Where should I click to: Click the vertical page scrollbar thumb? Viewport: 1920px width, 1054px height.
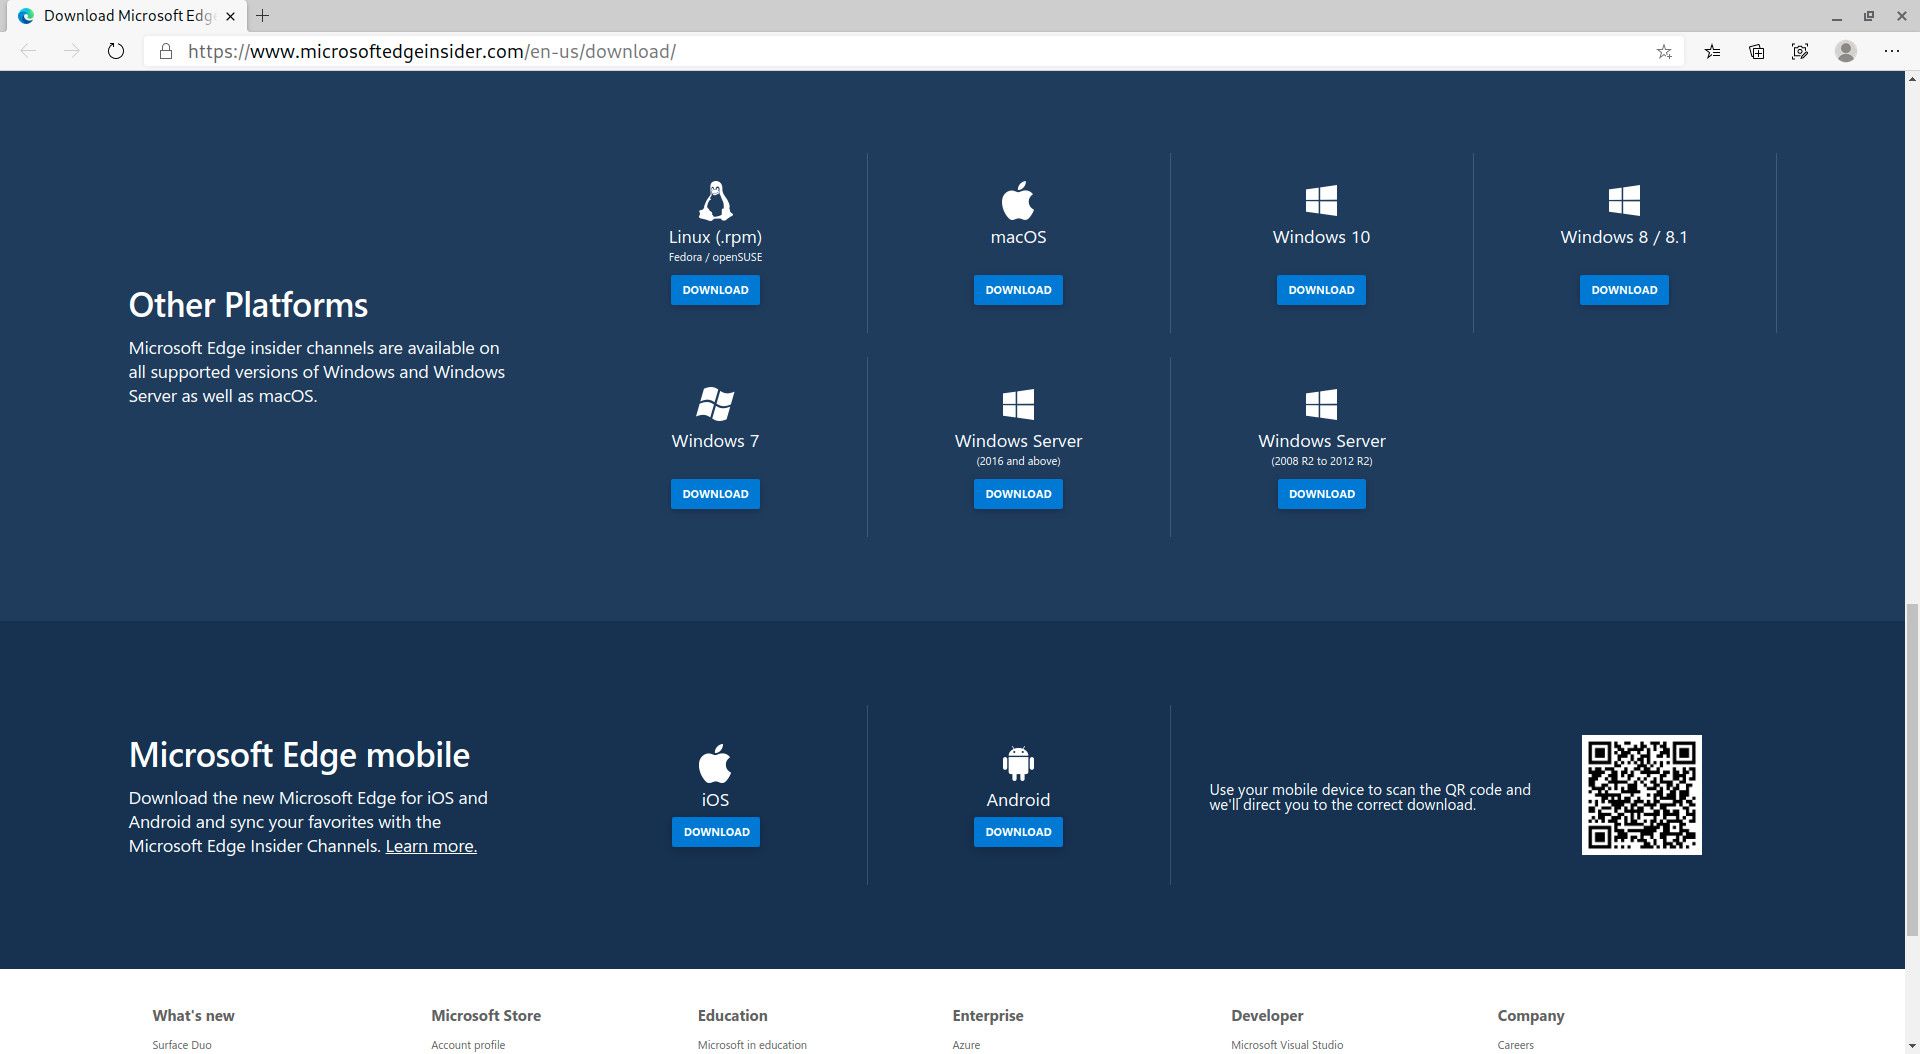pyautogui.click(x=1911, y=770)
